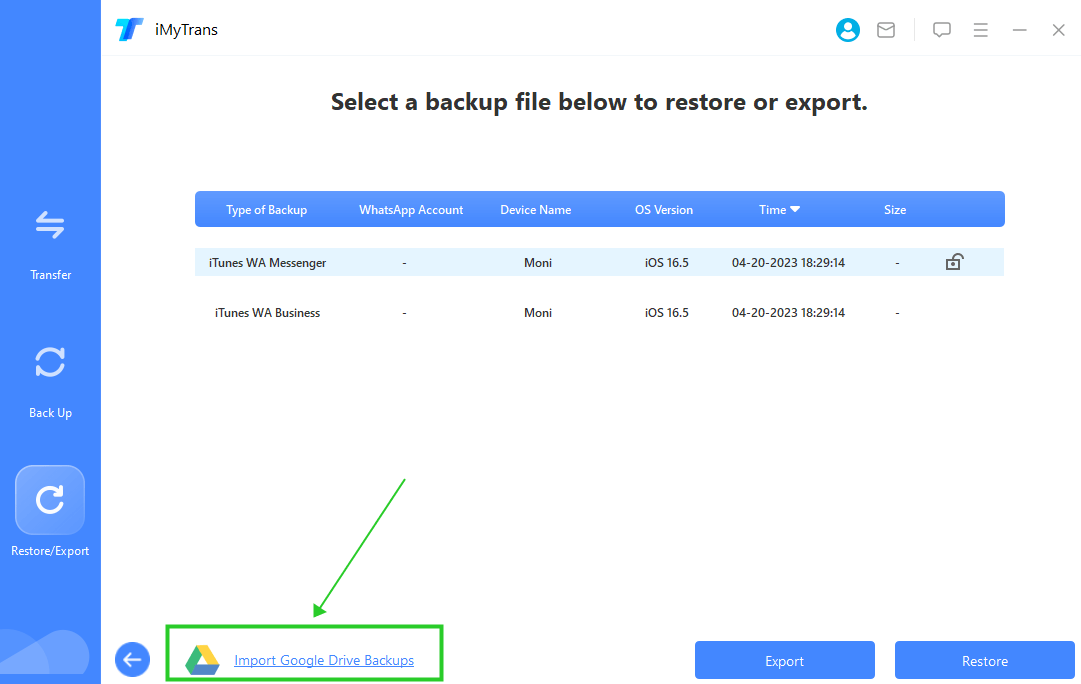Select the iTunes WA Business backup row
The height and width of the screenshot is (684, 1081).
(599, 312)
